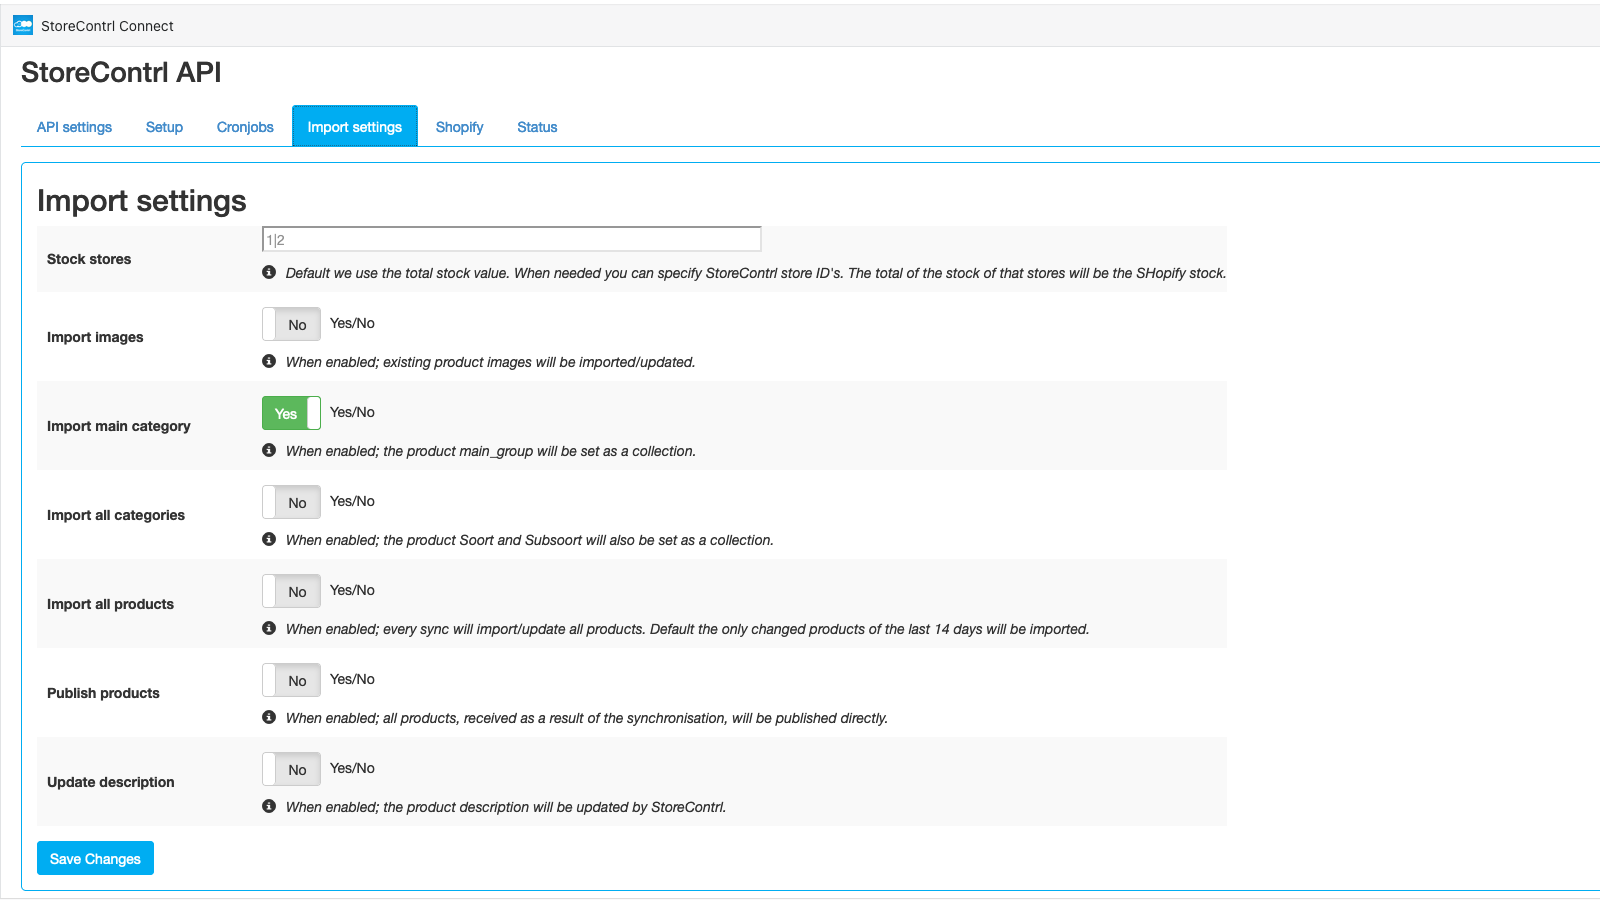Screen dimensions: 1600x900
Task: View the Status tab
Action: pyautogui.click(x=537, y=127)
